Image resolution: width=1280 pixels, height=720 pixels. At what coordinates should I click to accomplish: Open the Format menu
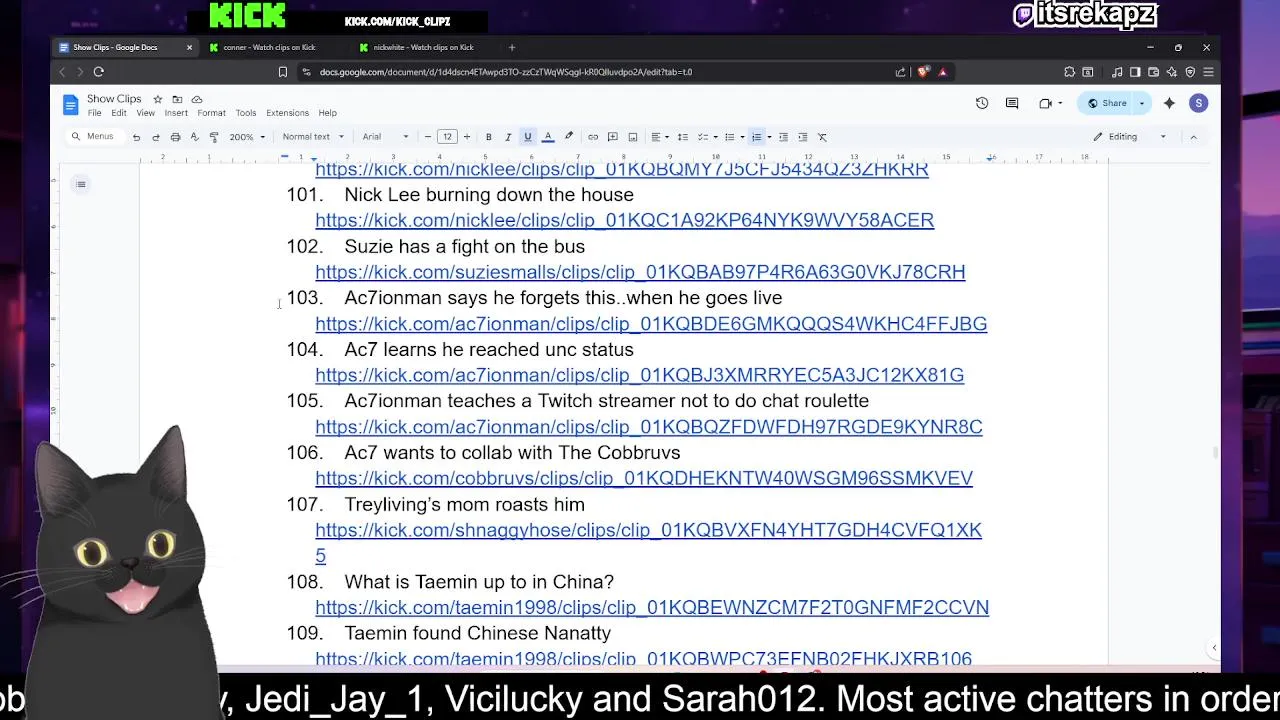[211, 113]
